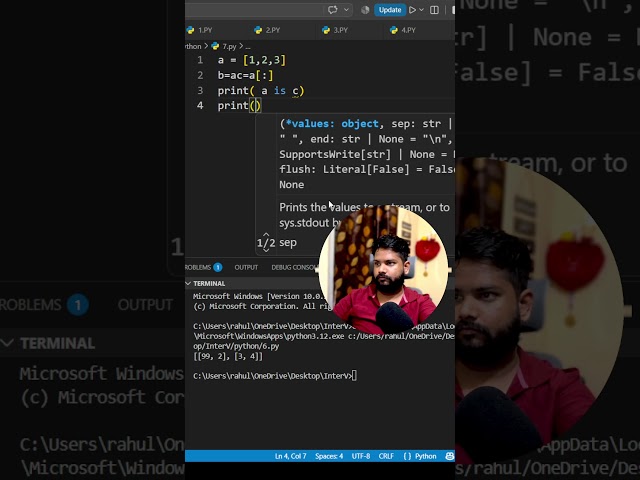Open the Output panel tab

tap(246, 267)
